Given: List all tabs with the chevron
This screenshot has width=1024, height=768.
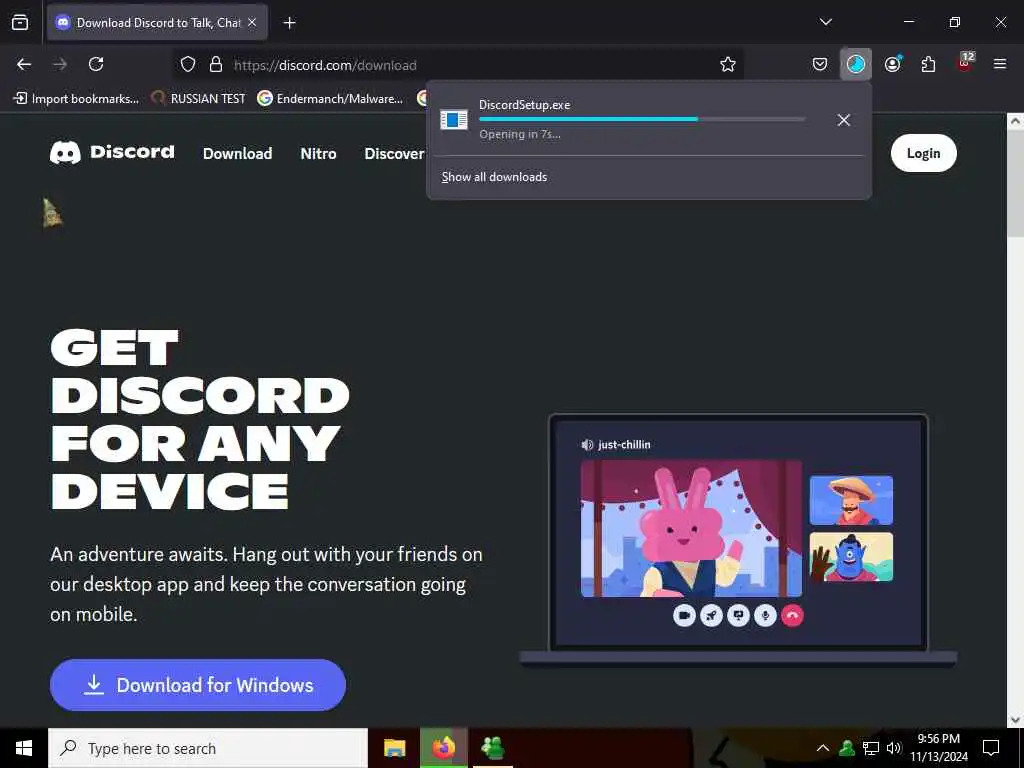Looking at the screenshot, I should click(x=825, y=22).
